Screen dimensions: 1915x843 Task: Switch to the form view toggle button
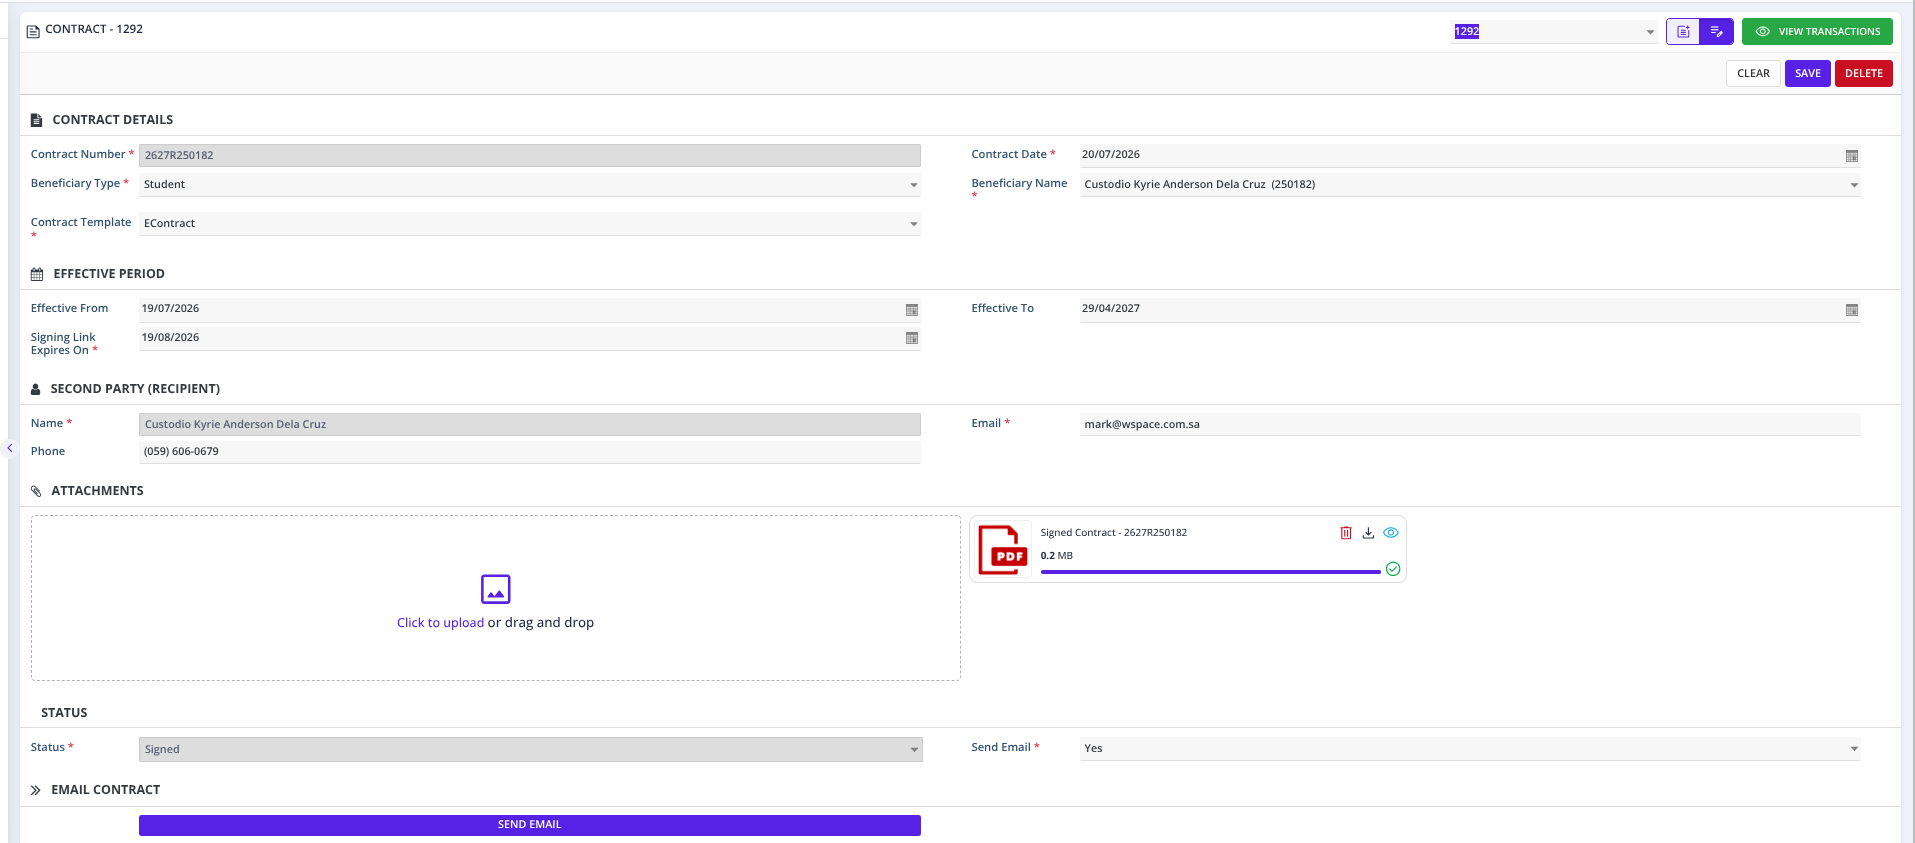1683,32
